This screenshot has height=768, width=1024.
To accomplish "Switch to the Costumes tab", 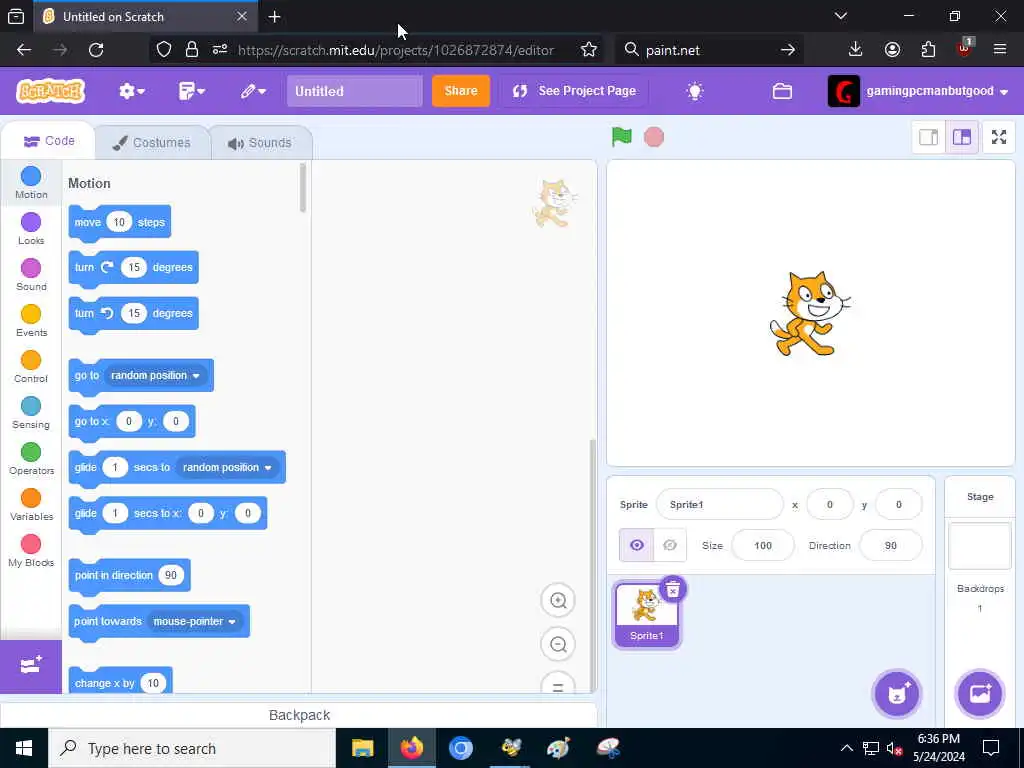I will pyautogui.click(x=152, y=142).
